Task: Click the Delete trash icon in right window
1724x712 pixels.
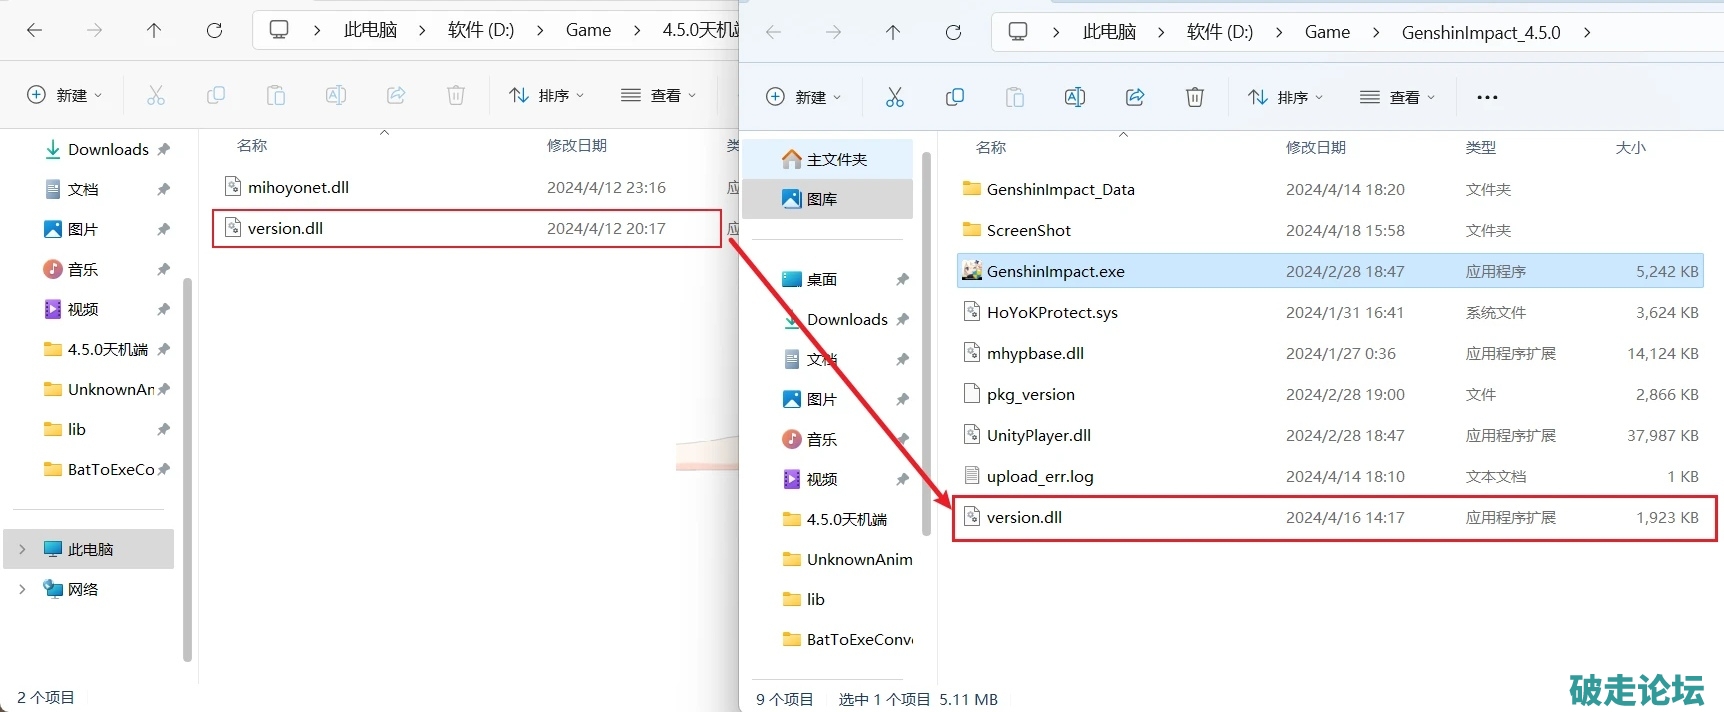Action: tap(1195, 97)
